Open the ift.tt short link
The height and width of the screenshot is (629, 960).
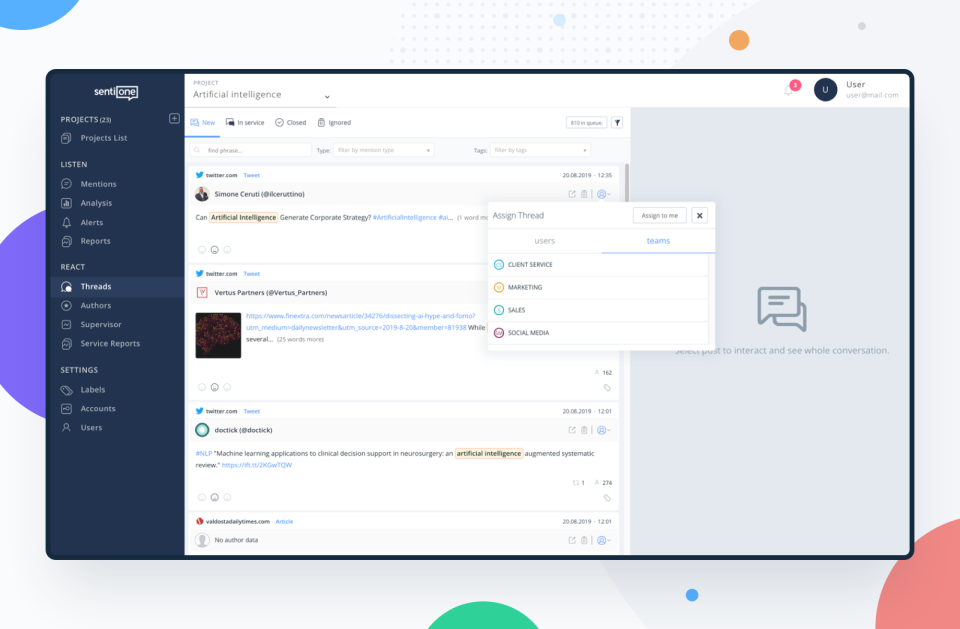coord(257,465)
